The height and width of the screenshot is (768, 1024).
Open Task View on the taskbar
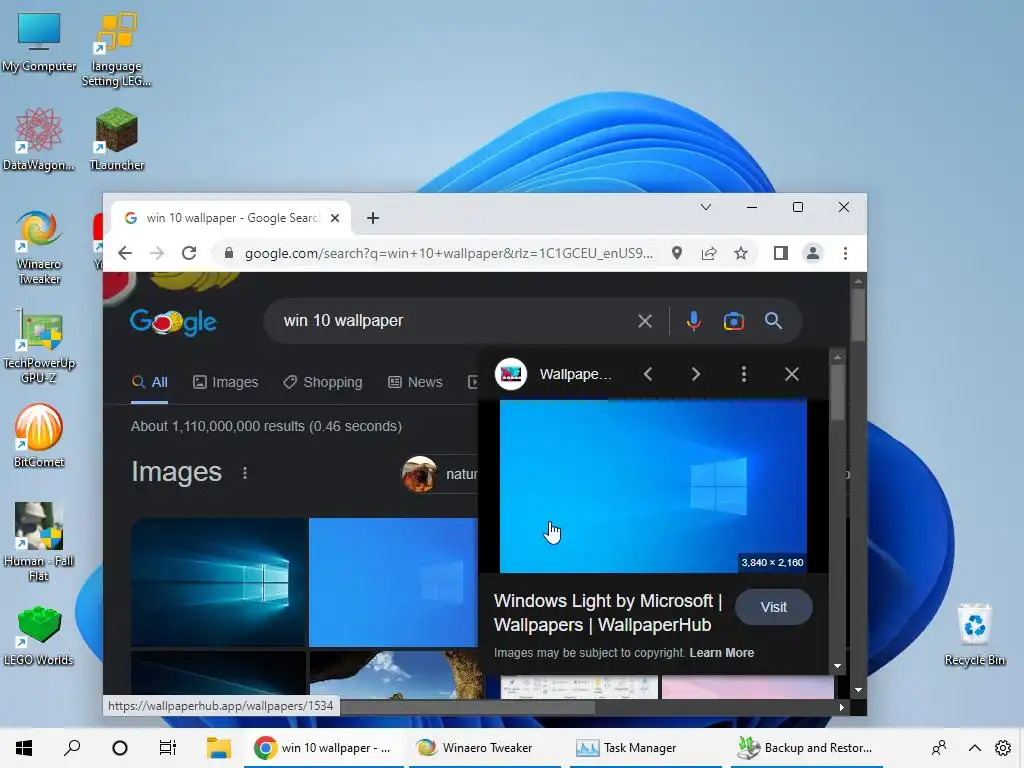click(168, 748)
